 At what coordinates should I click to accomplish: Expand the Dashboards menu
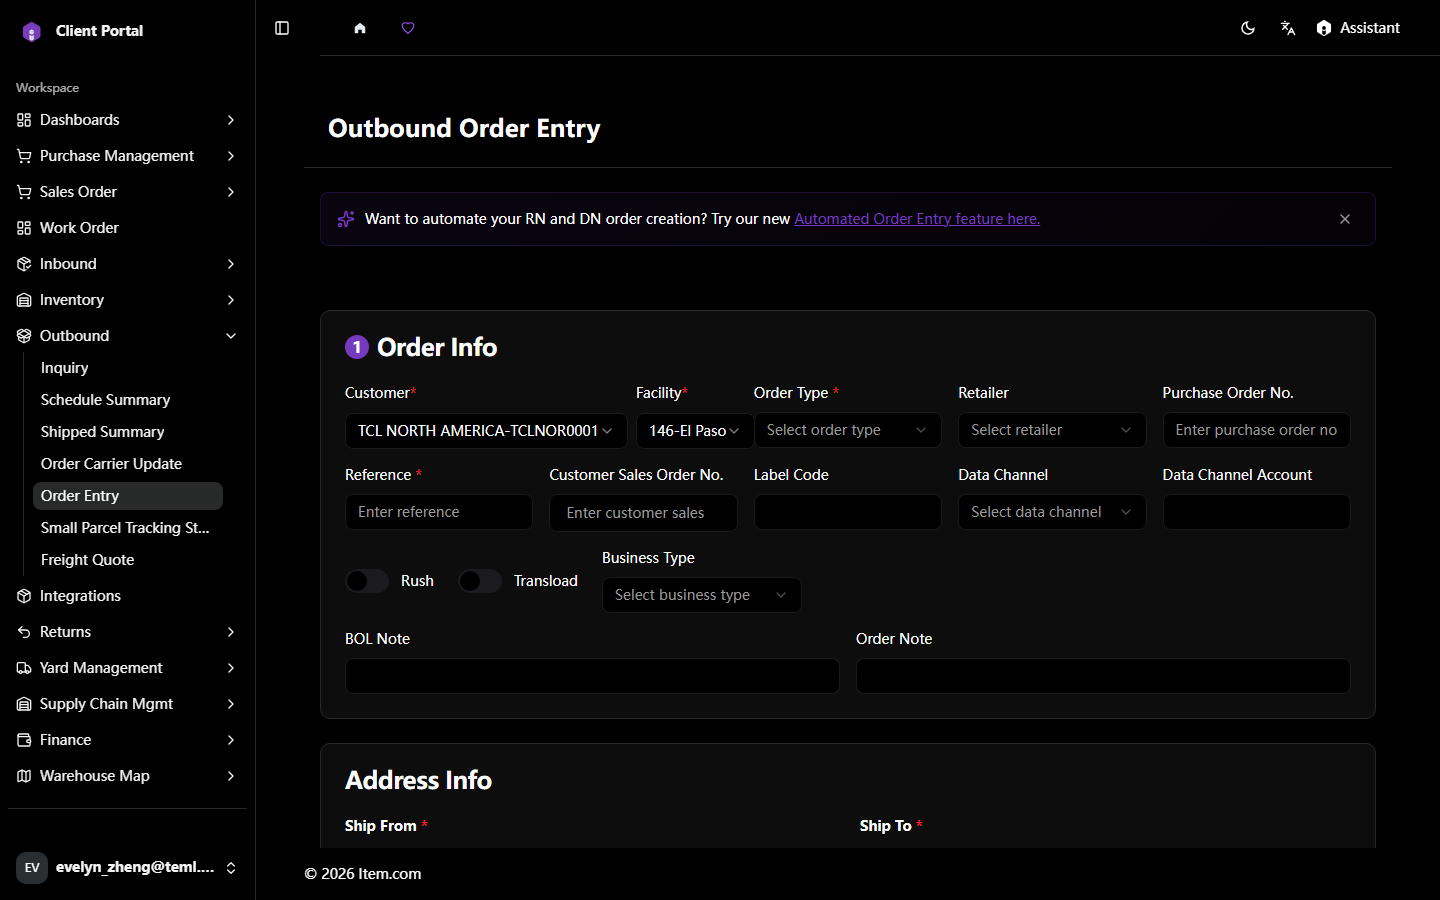point(127,120)
